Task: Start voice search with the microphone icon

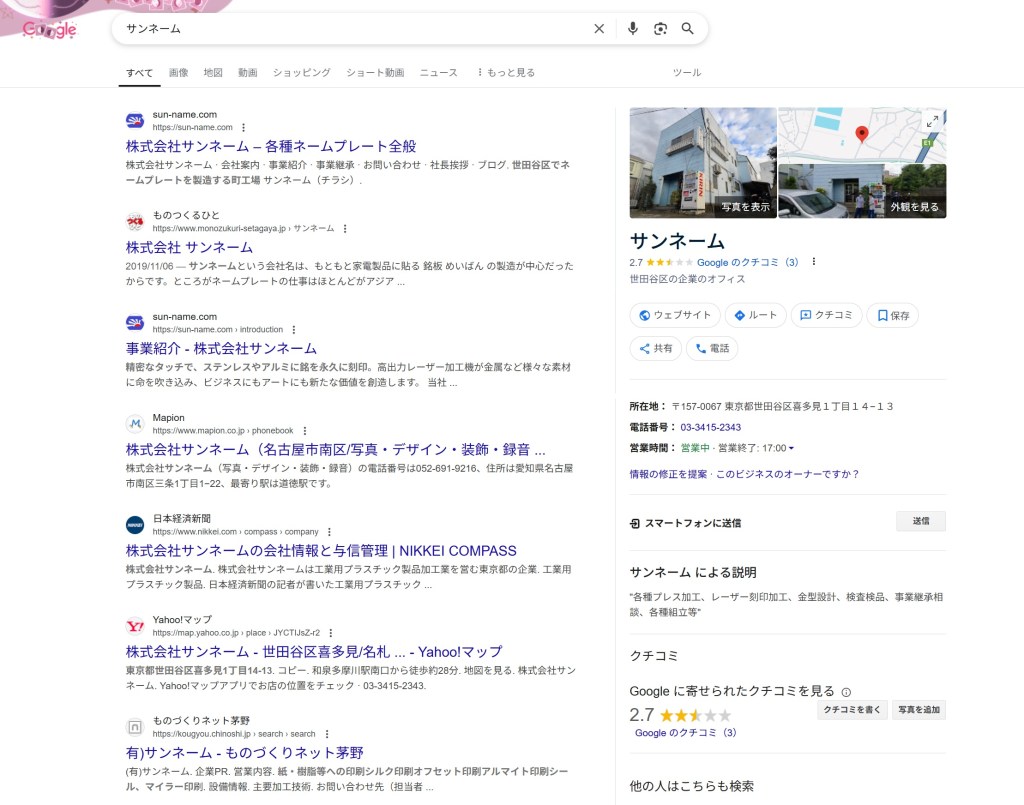Action: pos(632,29)
